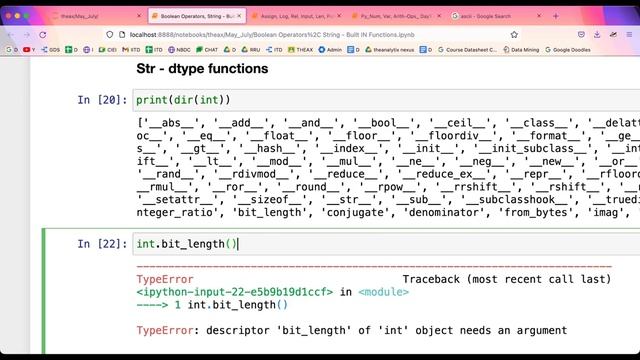Click '__init_subclass__' in the output

[x=533, y=149]
